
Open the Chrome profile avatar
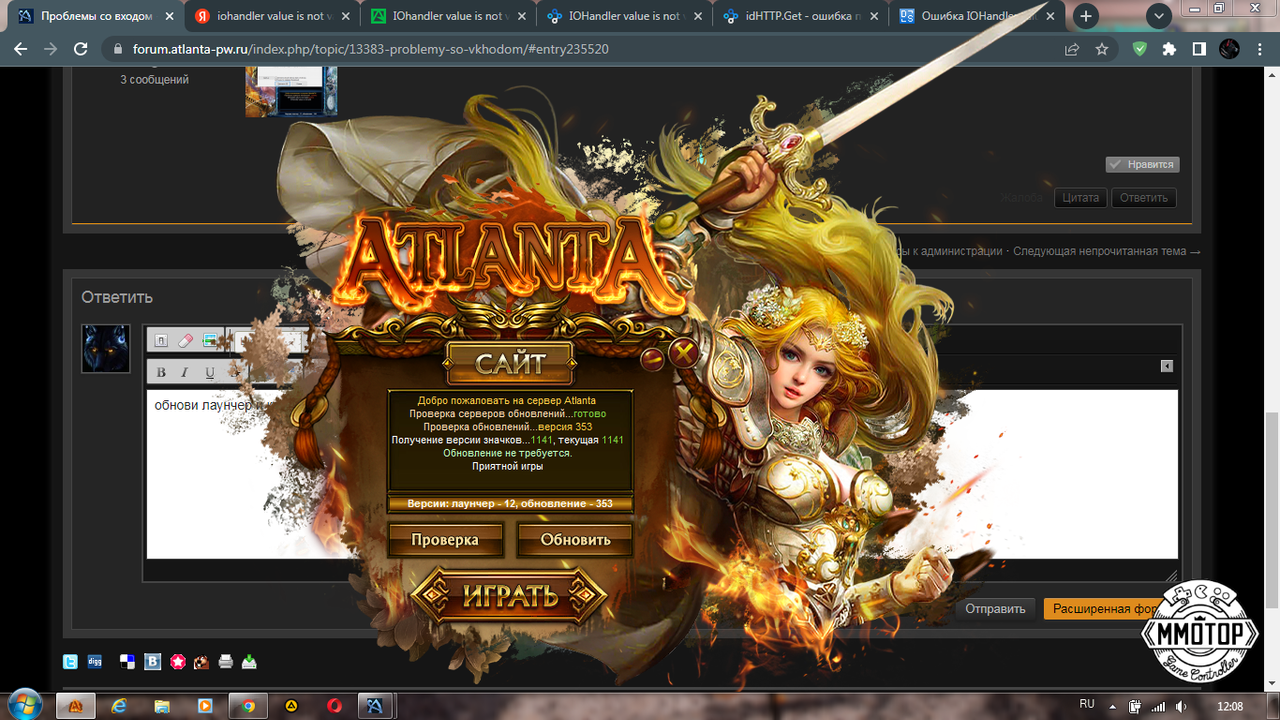click(1229, 49)
